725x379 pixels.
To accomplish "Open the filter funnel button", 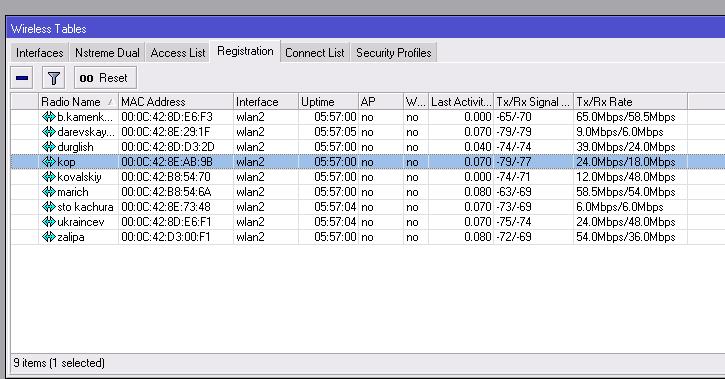I will click(54, 78).
